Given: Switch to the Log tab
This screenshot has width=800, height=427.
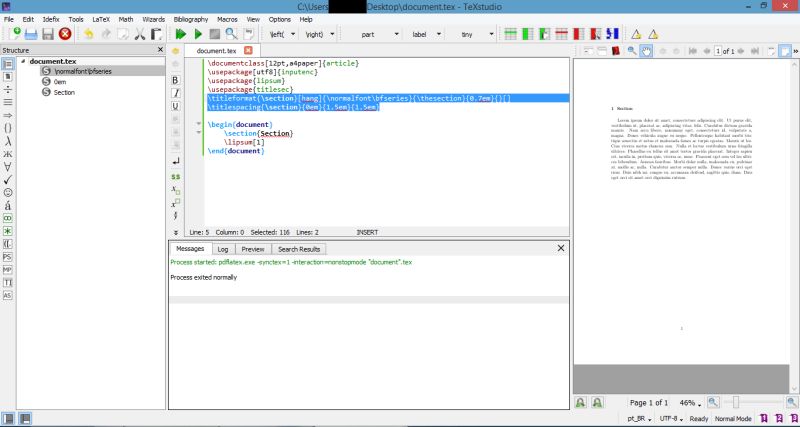Looking at the screenshot, I should (223, 249).
